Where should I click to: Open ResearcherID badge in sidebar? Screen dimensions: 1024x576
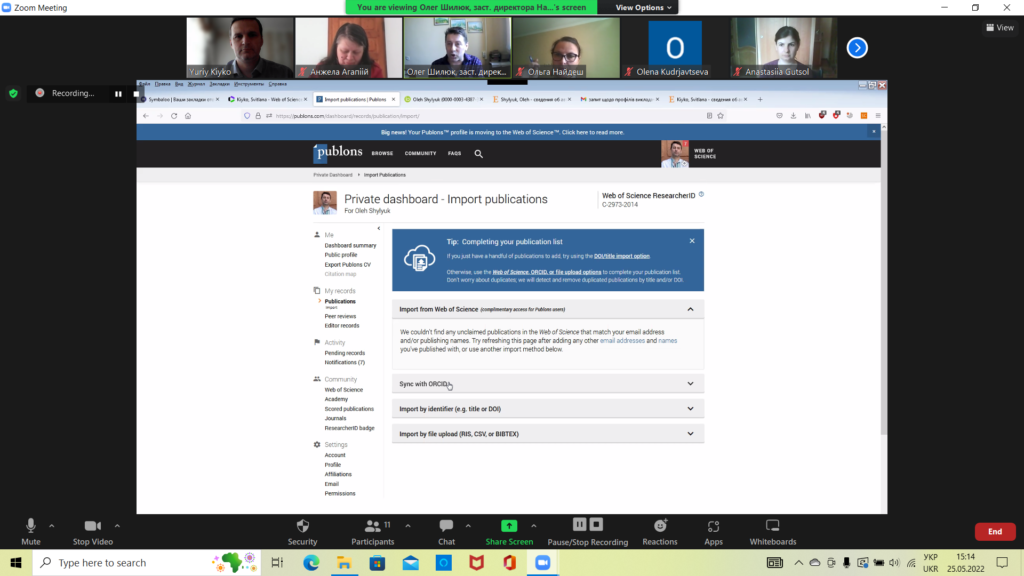coord(349,428)
